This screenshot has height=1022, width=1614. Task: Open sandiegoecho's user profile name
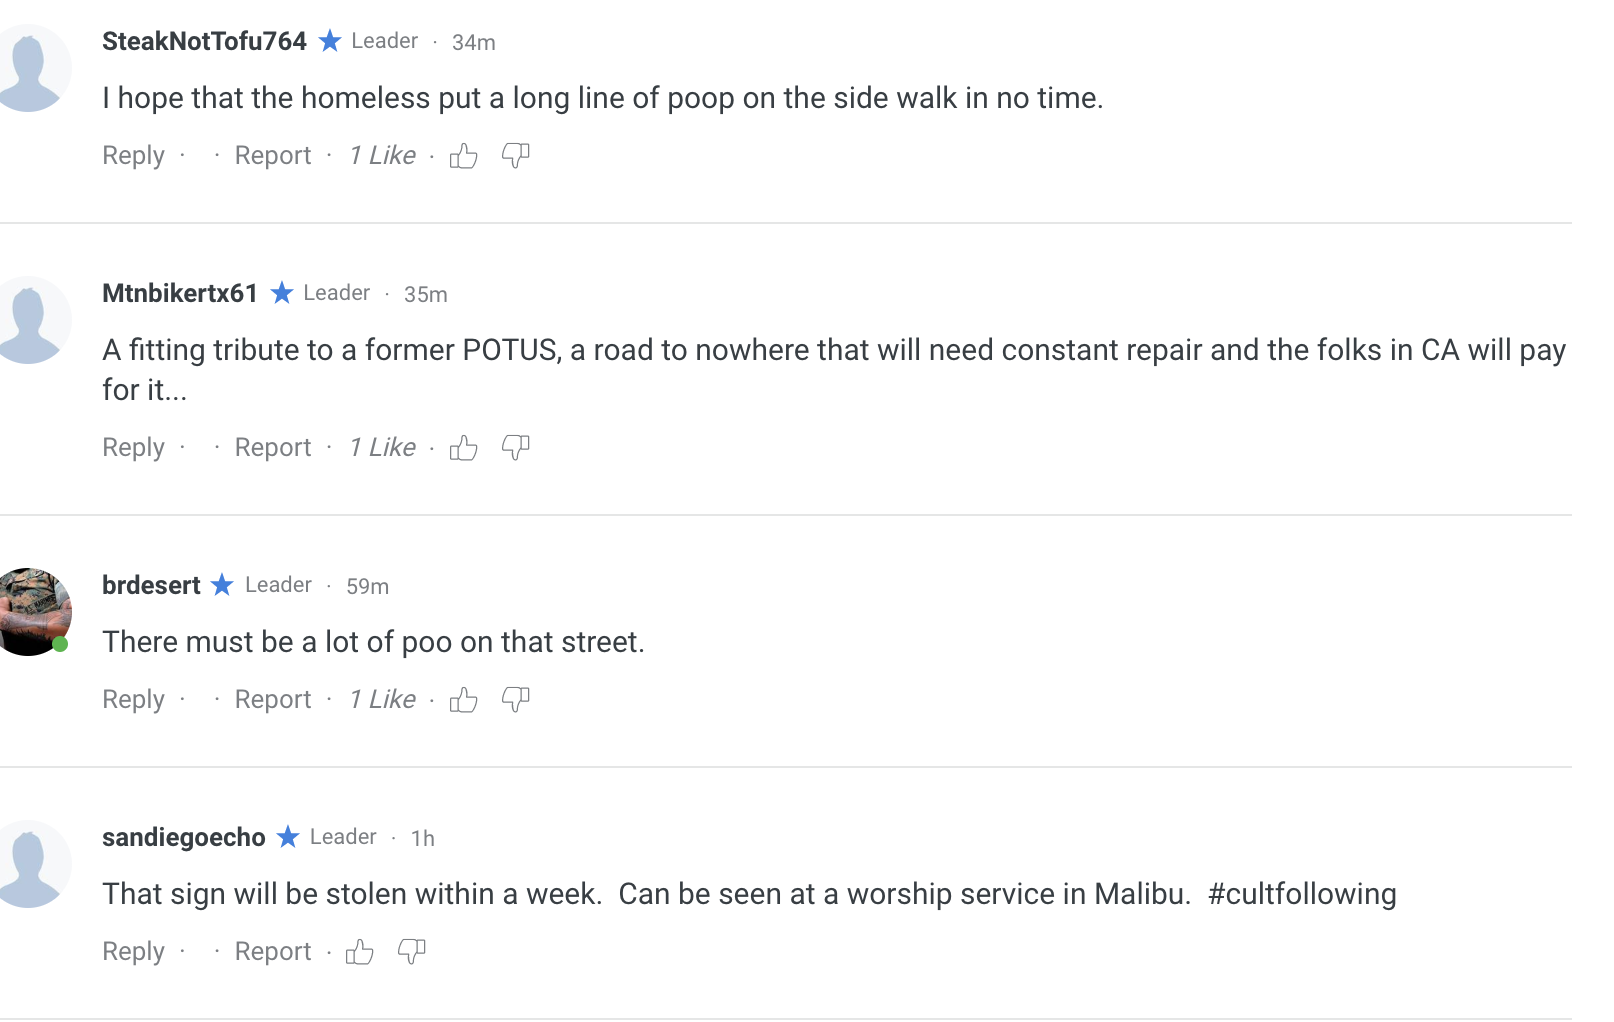pyautogui.click(x=184, y=837)
